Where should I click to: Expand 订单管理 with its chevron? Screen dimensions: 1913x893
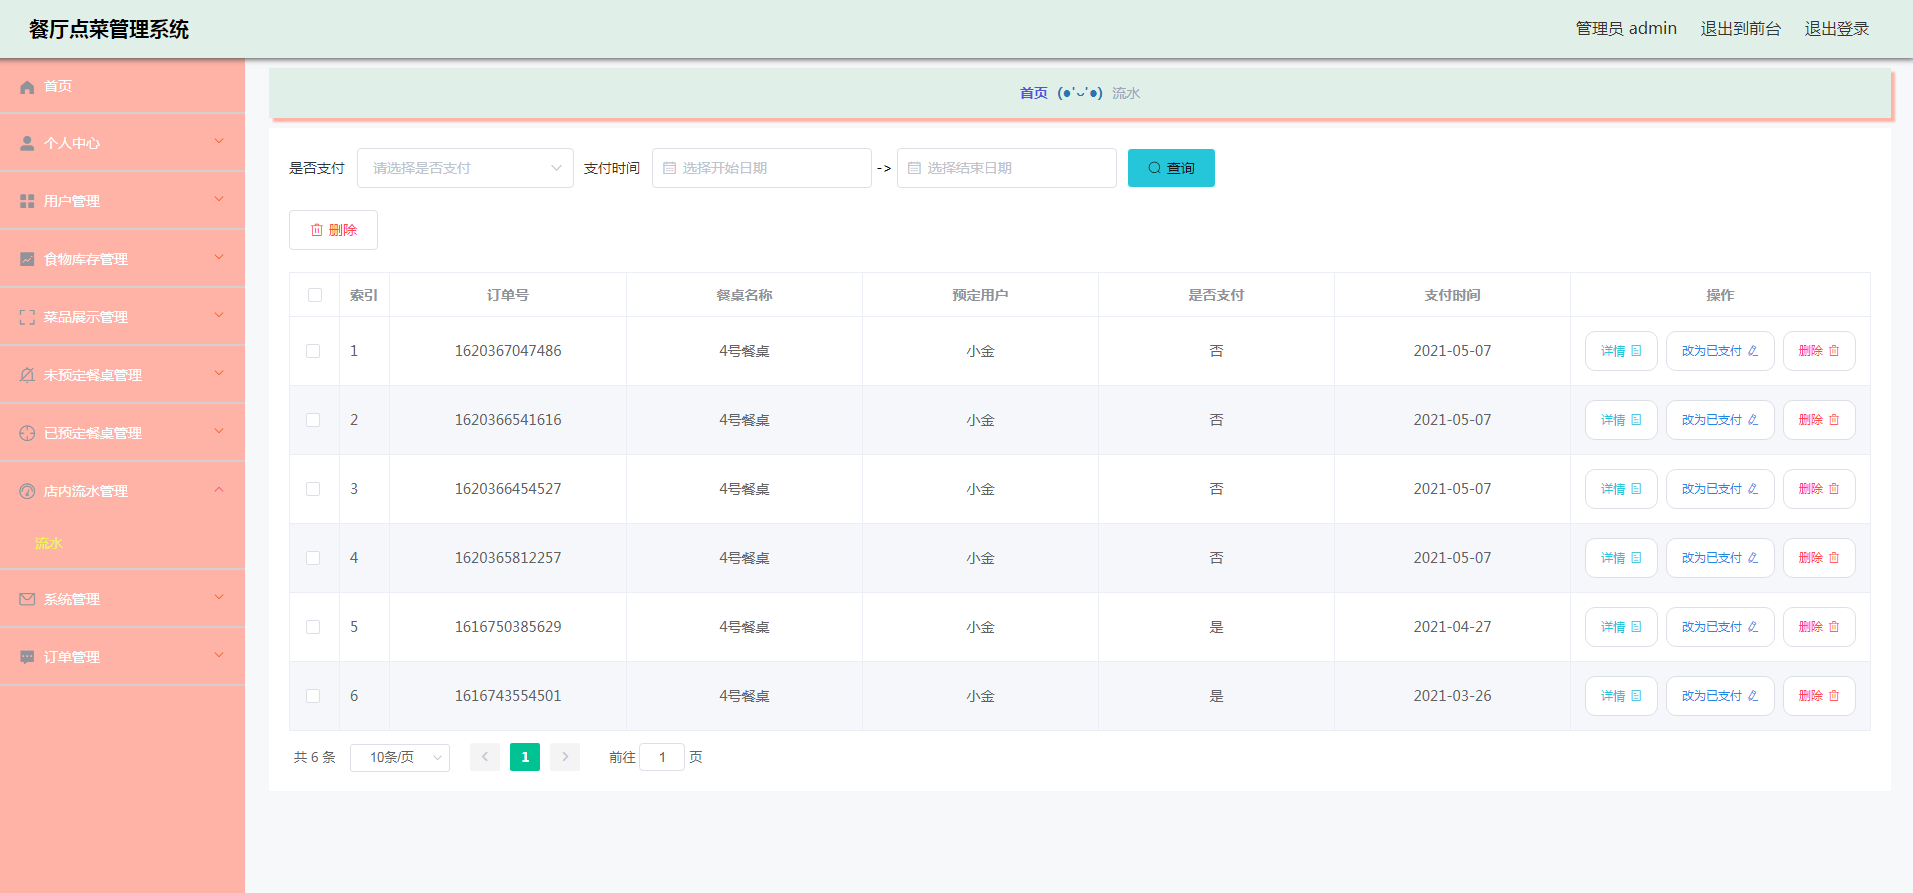pyautogui.click(x=219, y=655)
